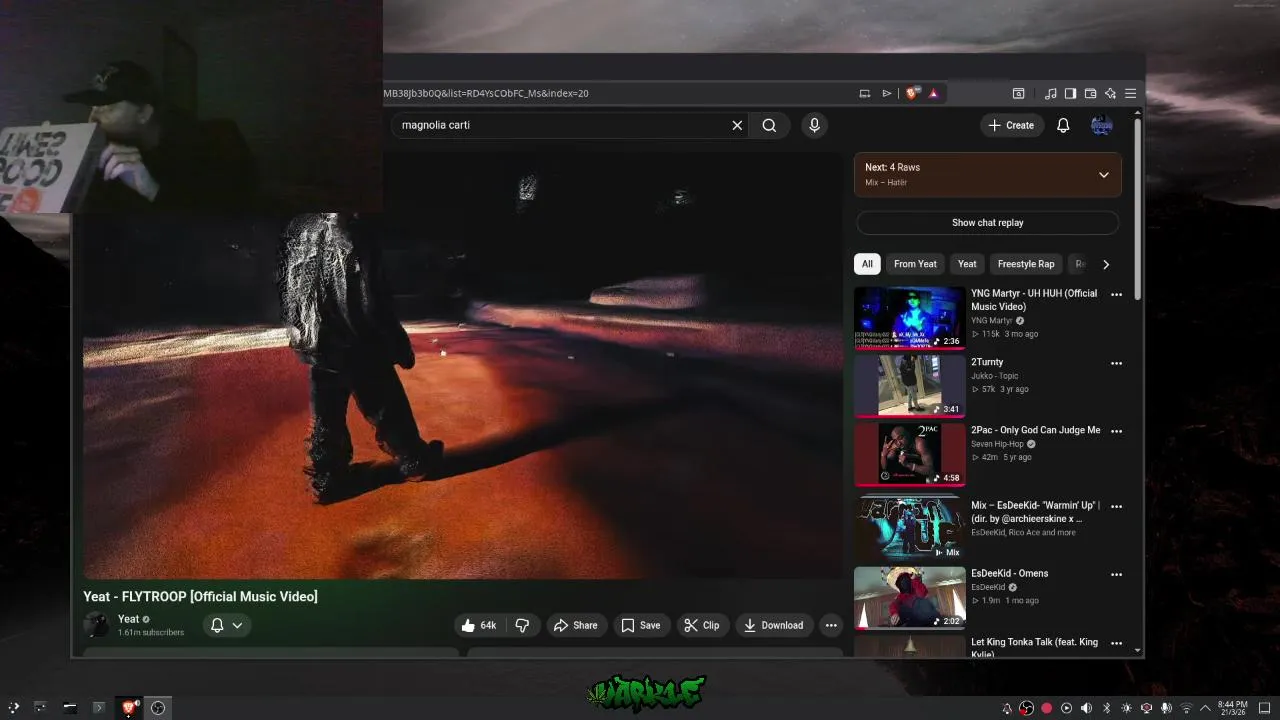Clear the YouTube search box text
1280x720 pixels.
pyautogui.click(x=737, y=125)
